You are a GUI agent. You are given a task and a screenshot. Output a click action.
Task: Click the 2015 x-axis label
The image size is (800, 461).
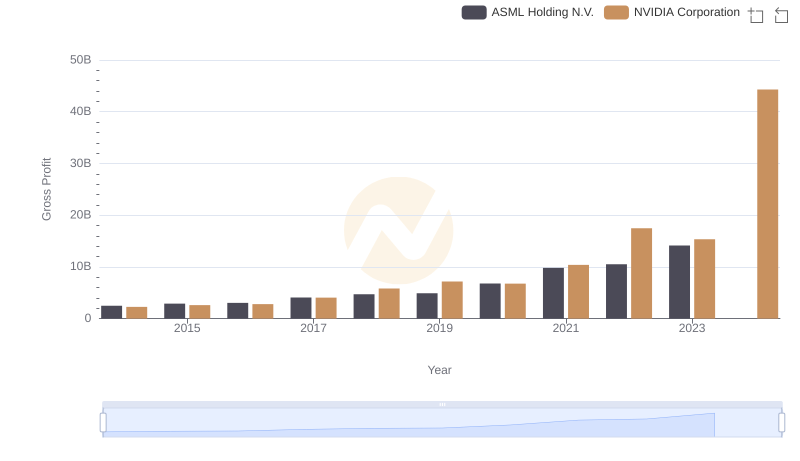click(187, 328)
